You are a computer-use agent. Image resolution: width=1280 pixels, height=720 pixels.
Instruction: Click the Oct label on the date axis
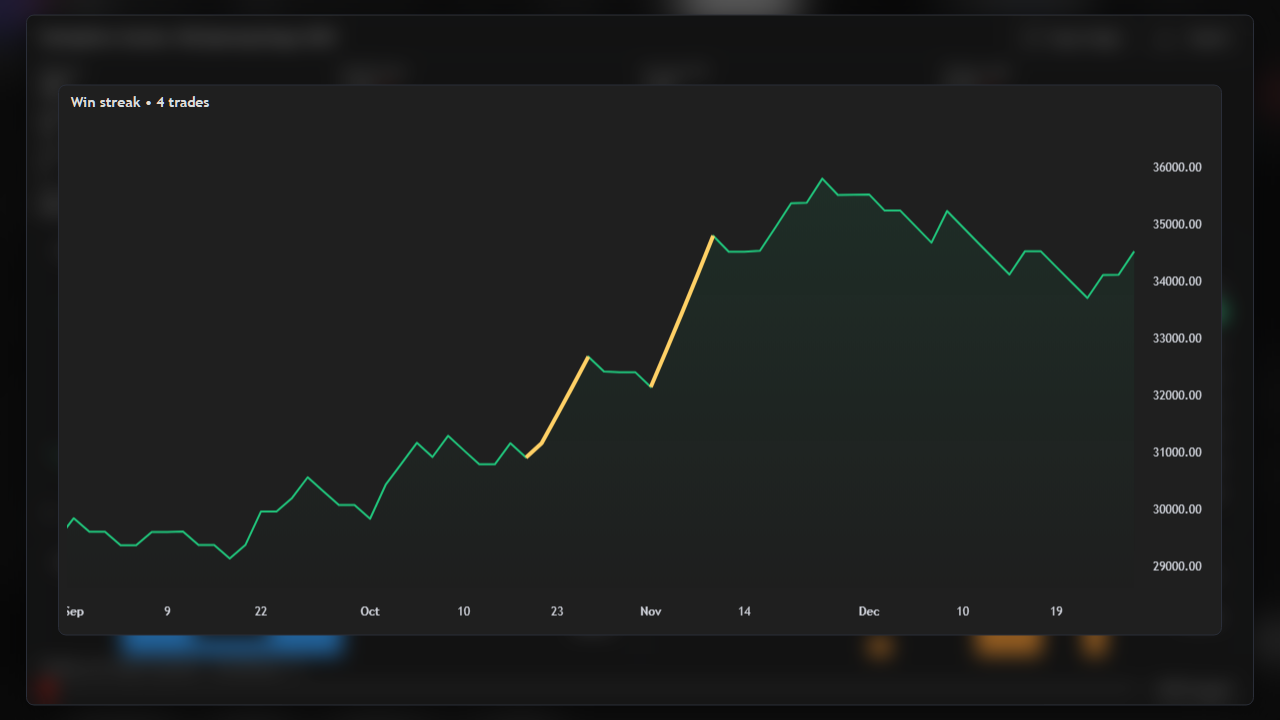click(370, 611)
